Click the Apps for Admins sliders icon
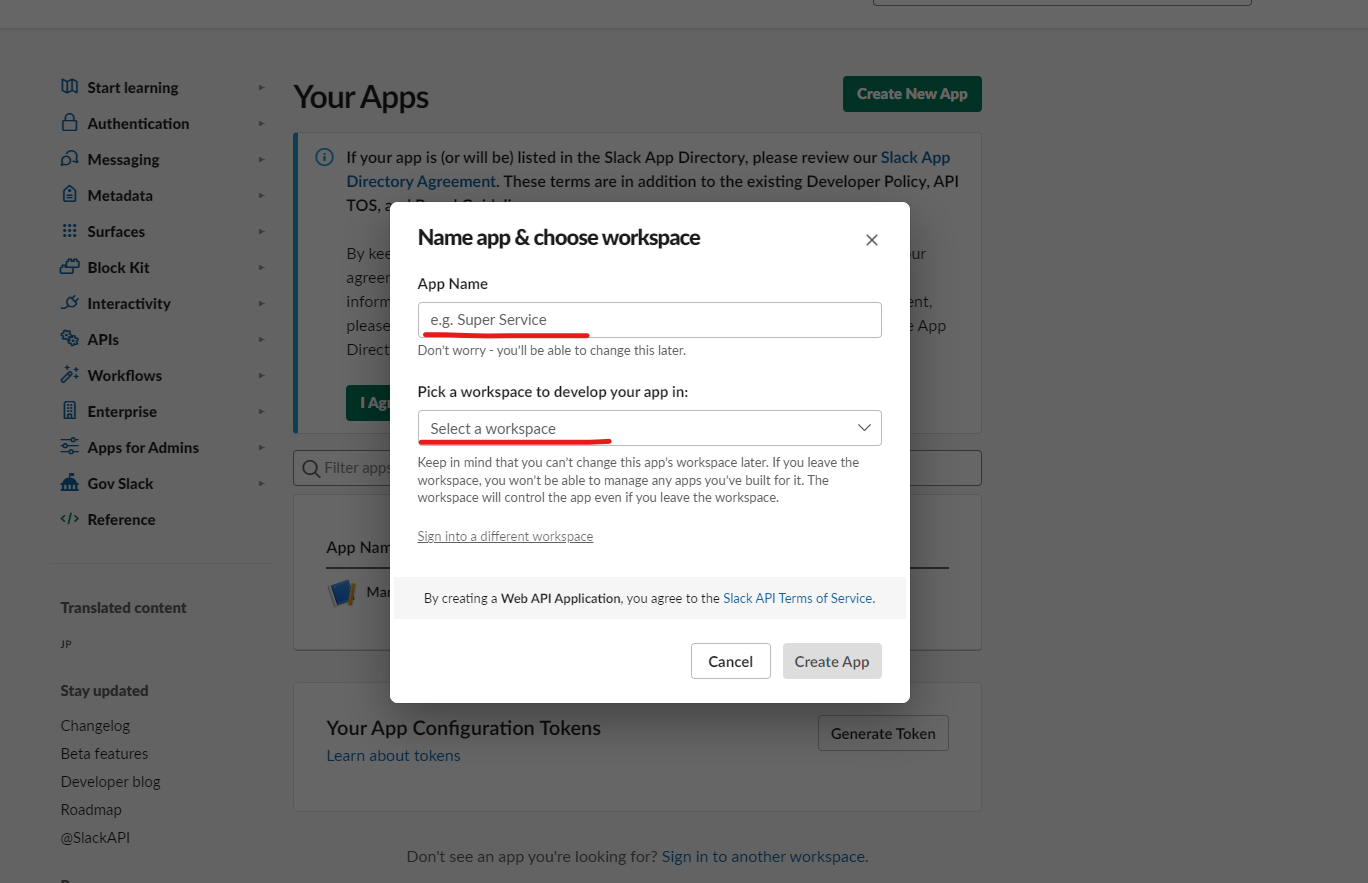Screen dimensions: 1368x883 tap(69, 447)
